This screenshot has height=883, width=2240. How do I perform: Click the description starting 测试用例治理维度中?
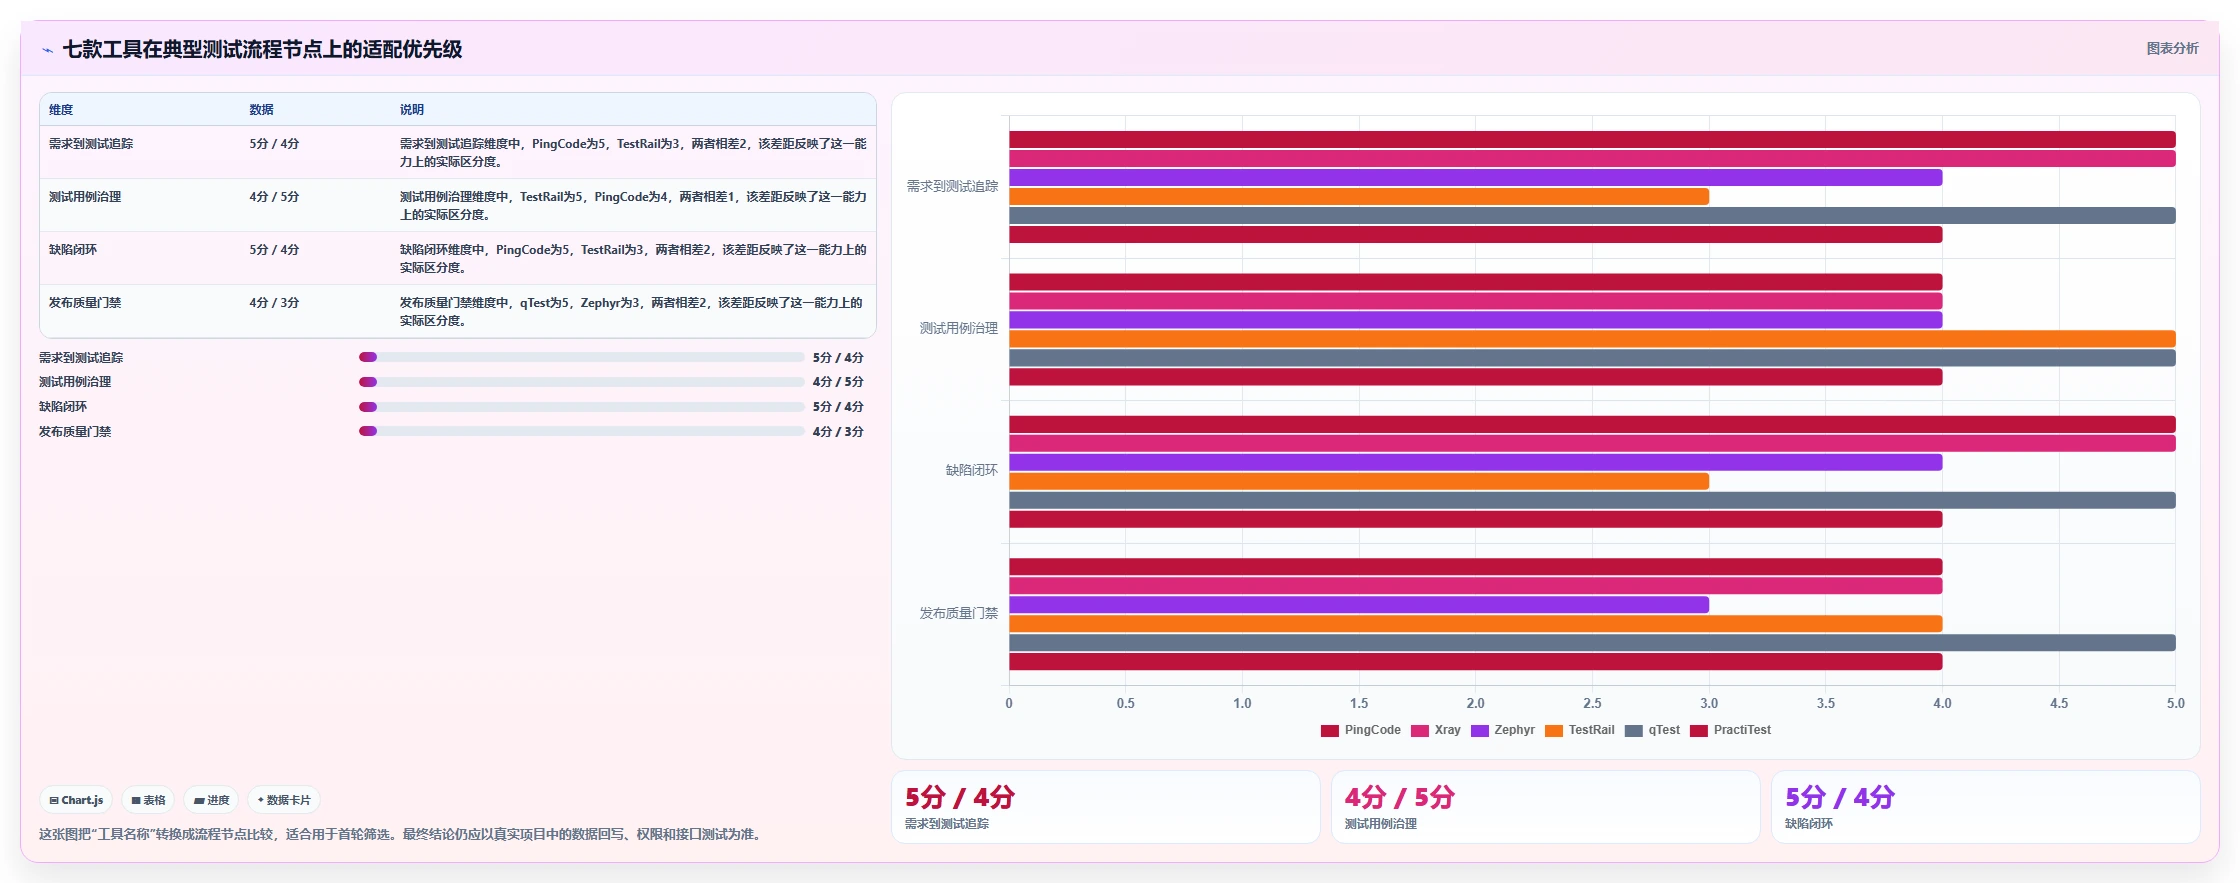click(x=633, y=206)
